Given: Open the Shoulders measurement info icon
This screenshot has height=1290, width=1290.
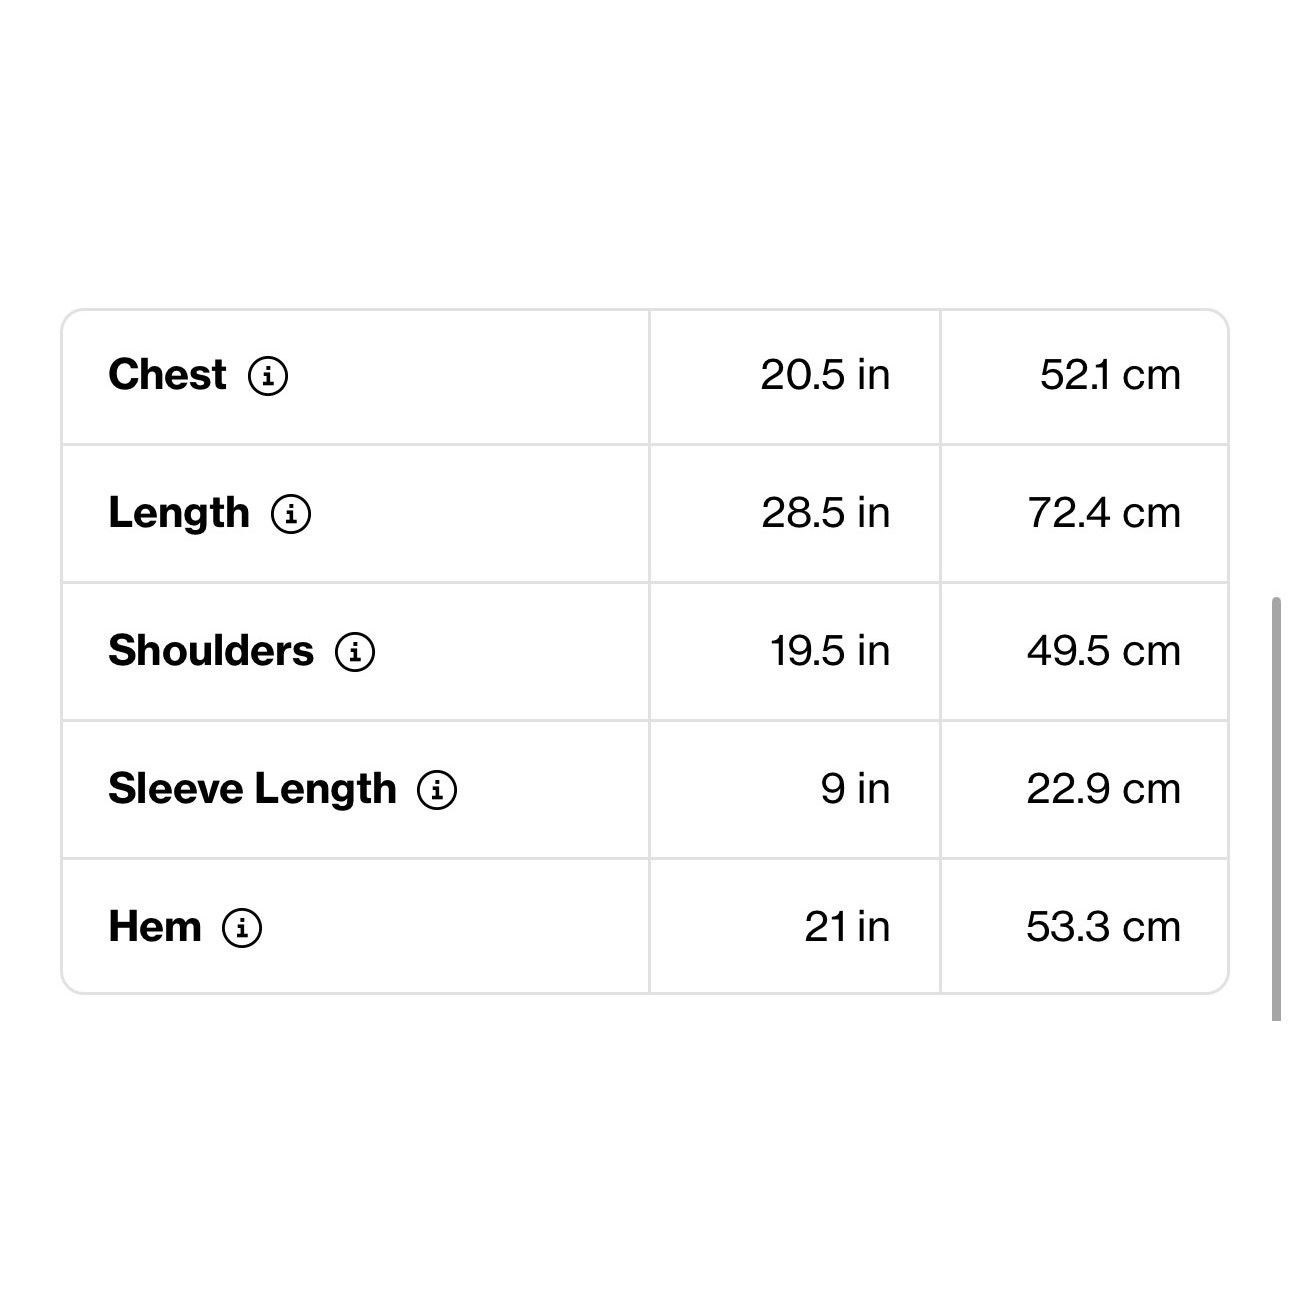Looking at the screenshot, I should (355, 652).
